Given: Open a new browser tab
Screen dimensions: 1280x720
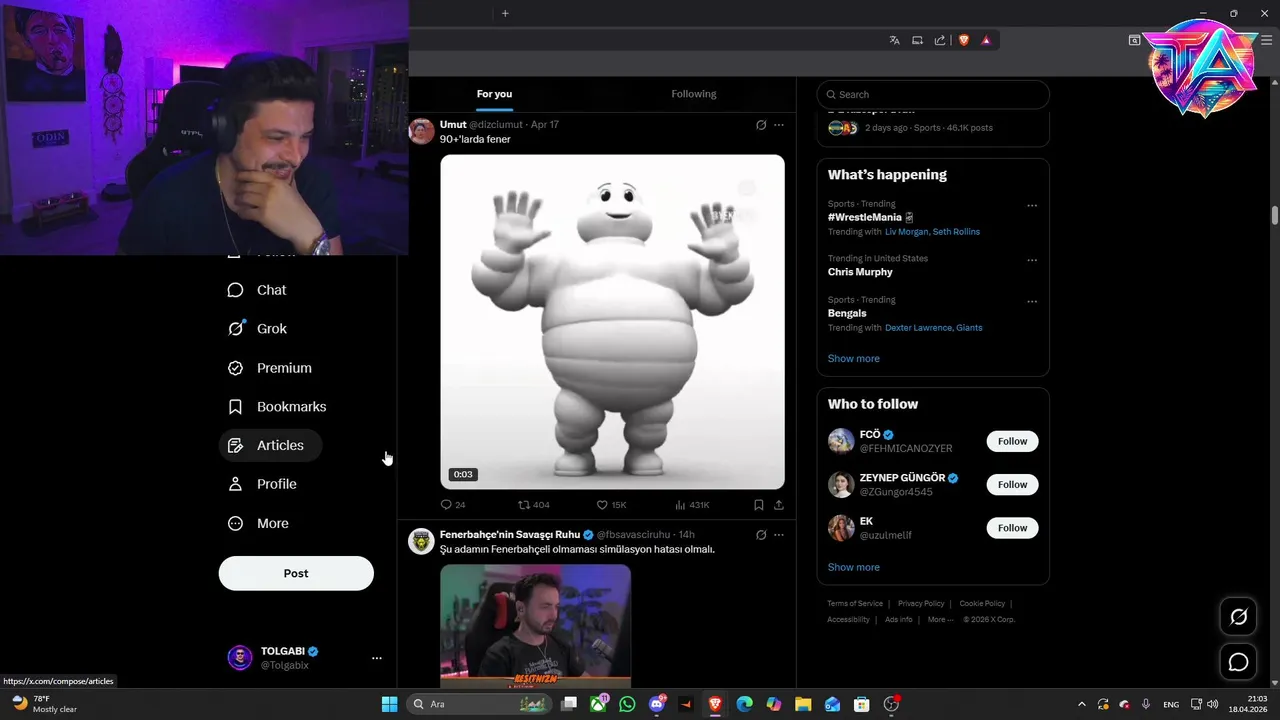Looking at the screenshot, I should [505, 13].
